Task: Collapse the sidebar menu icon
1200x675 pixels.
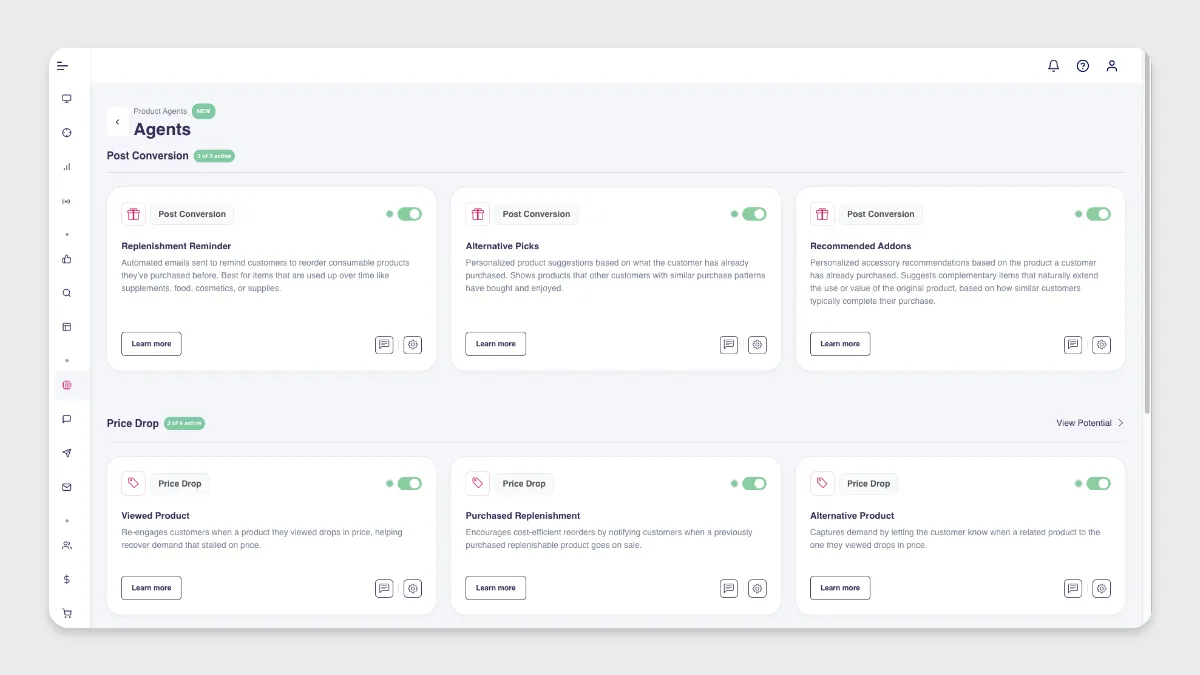Action: tap(62, 65)
